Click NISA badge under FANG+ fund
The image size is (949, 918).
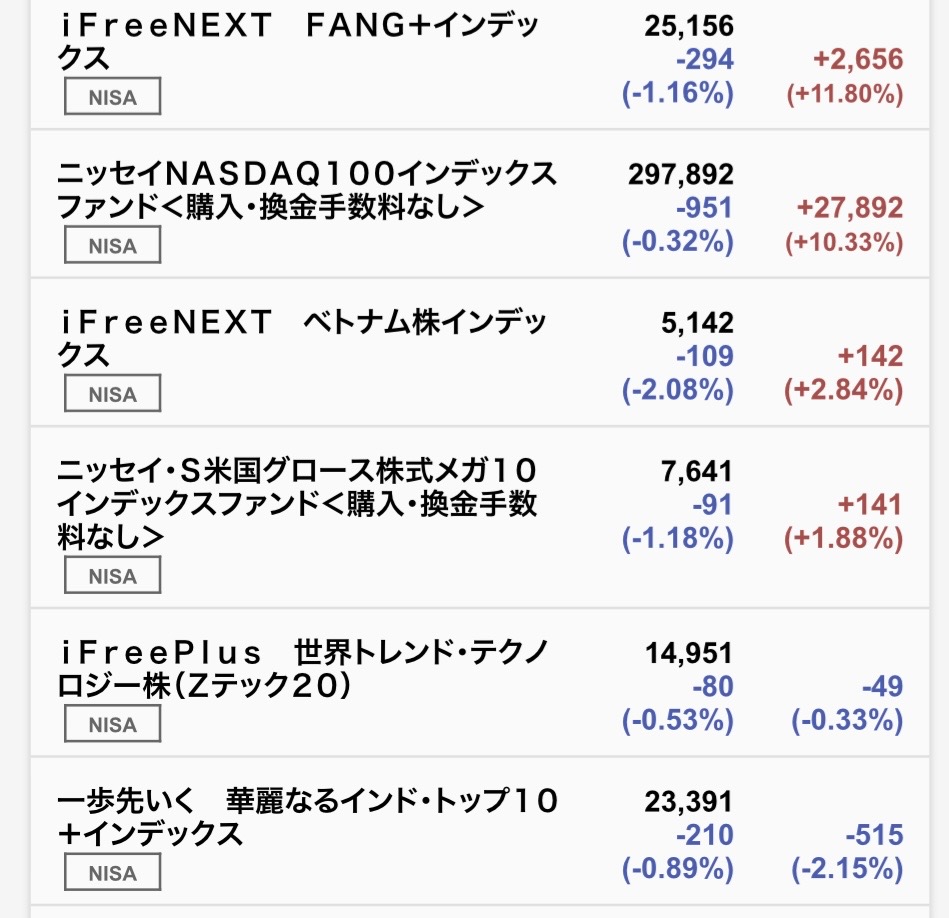pos(113,96)
